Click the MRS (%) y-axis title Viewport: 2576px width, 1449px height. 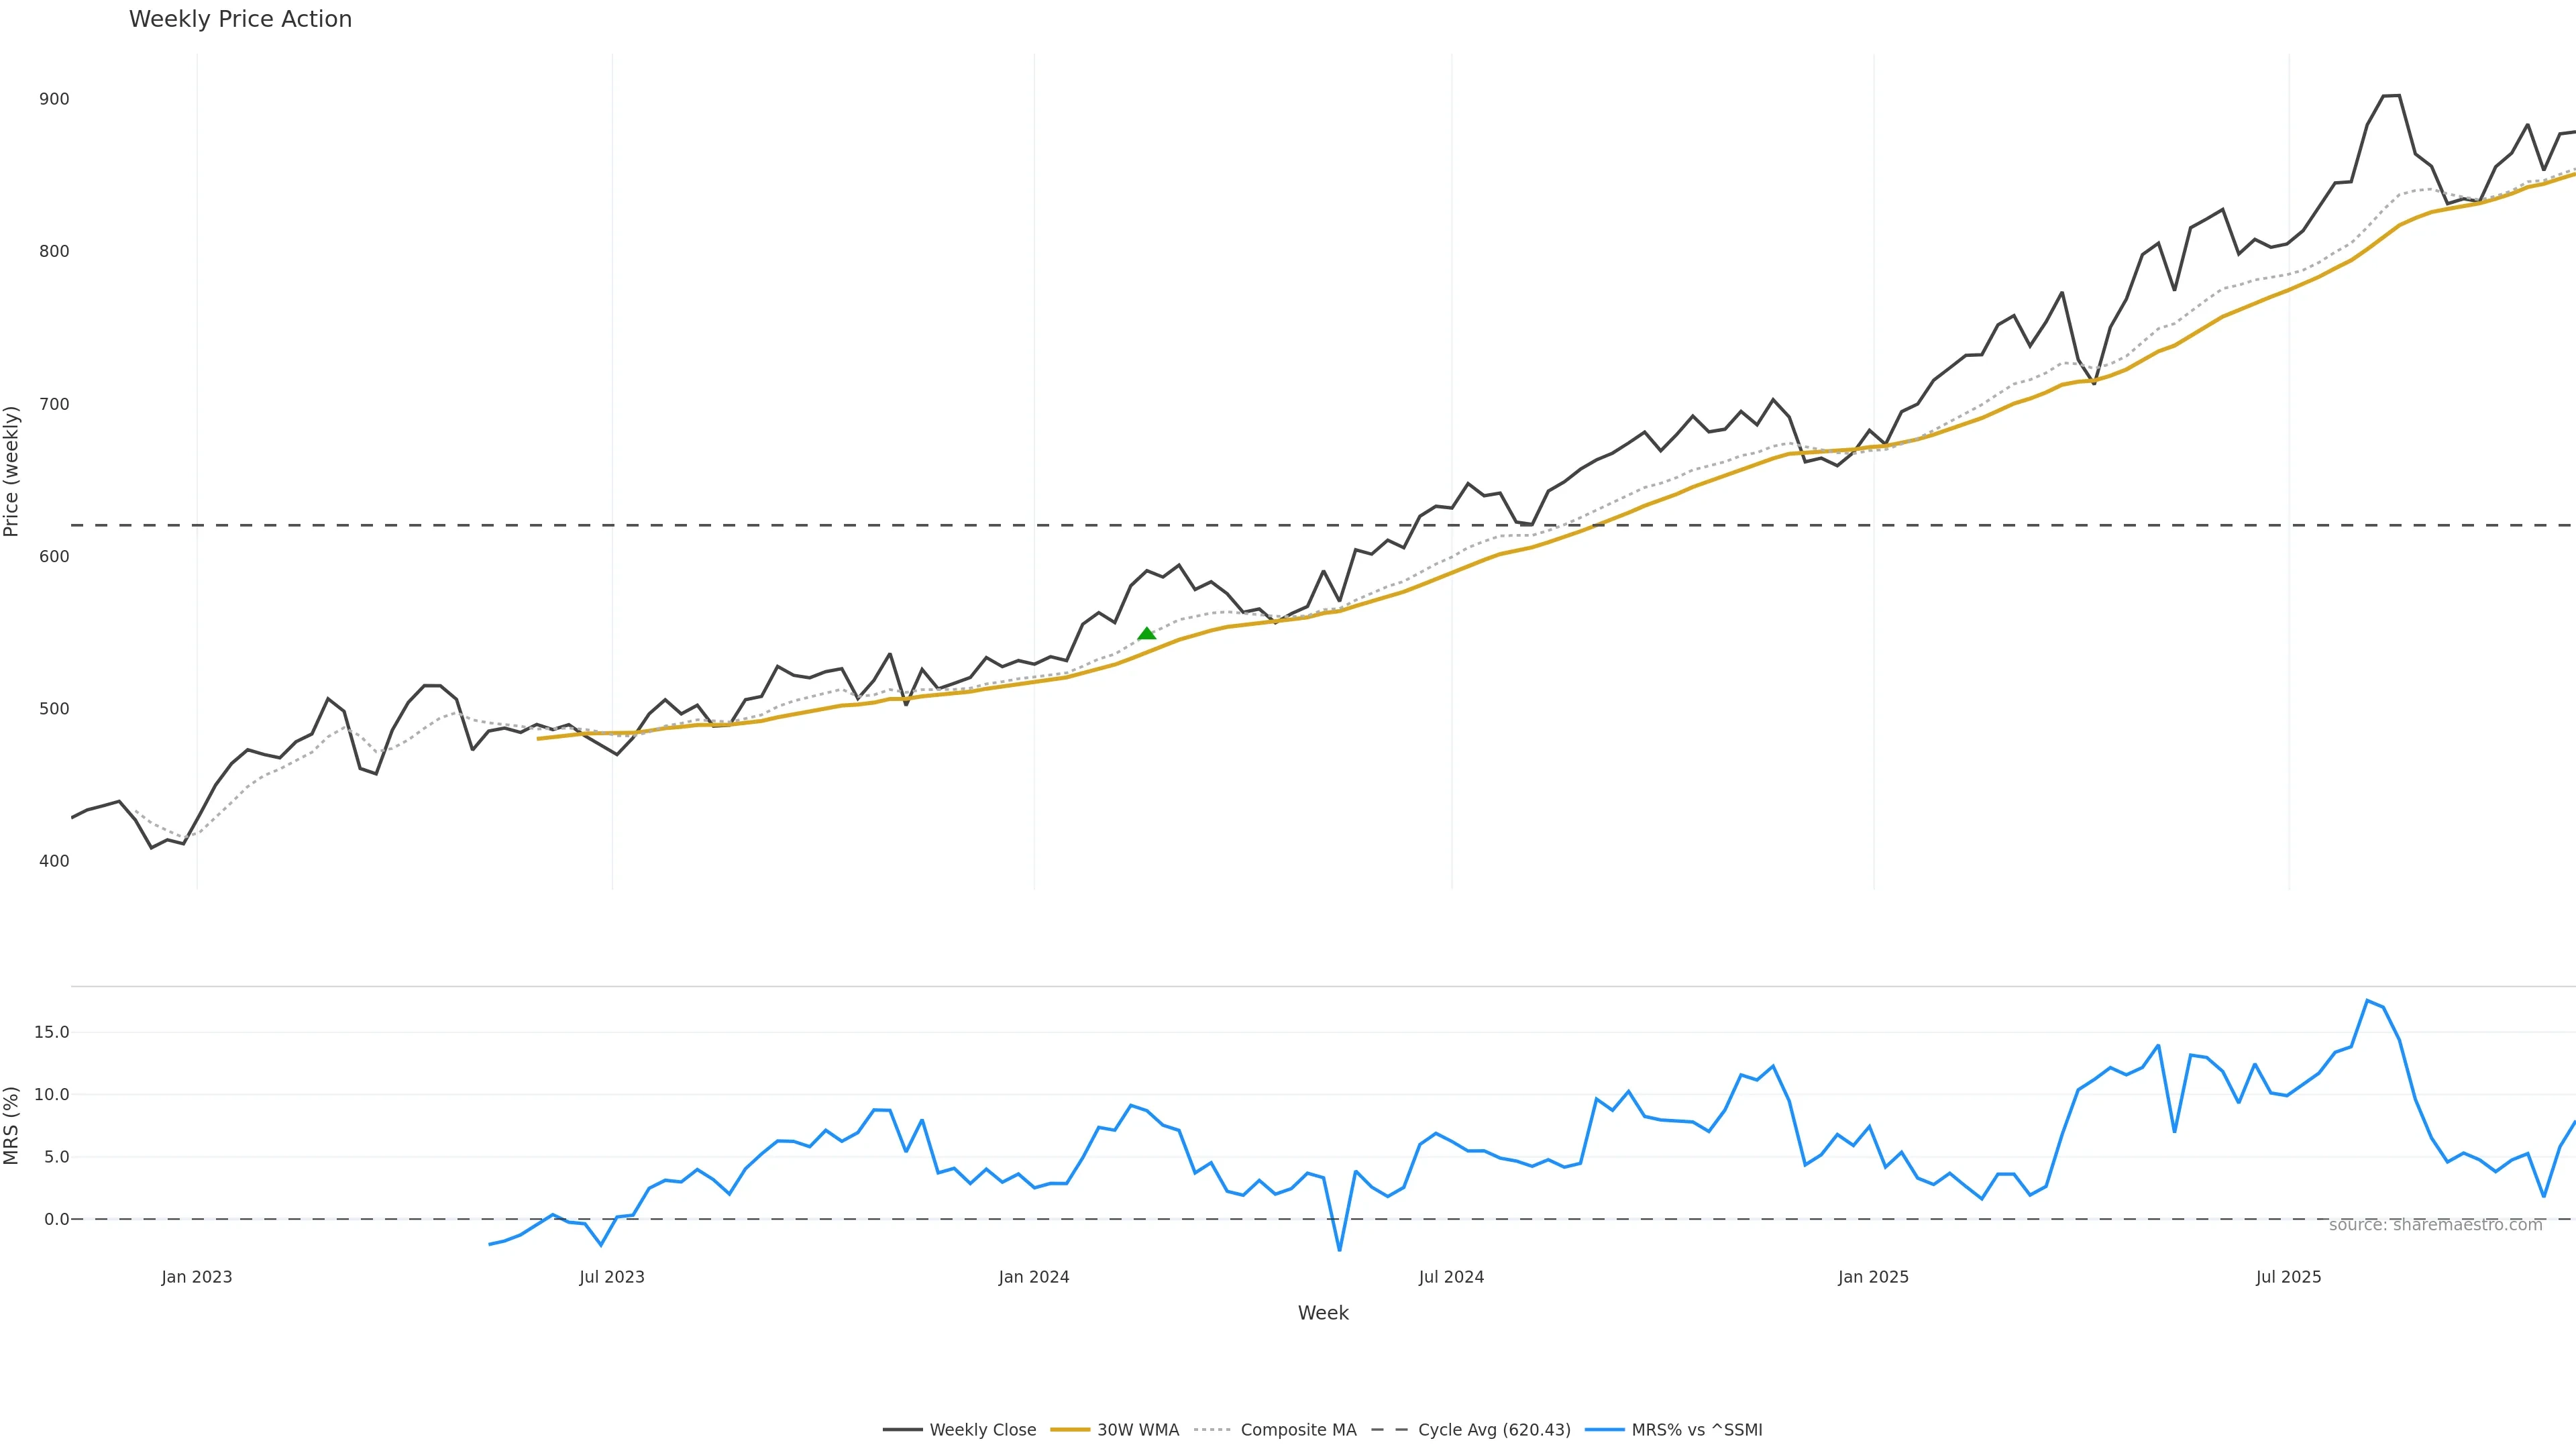coord(12,1126)
